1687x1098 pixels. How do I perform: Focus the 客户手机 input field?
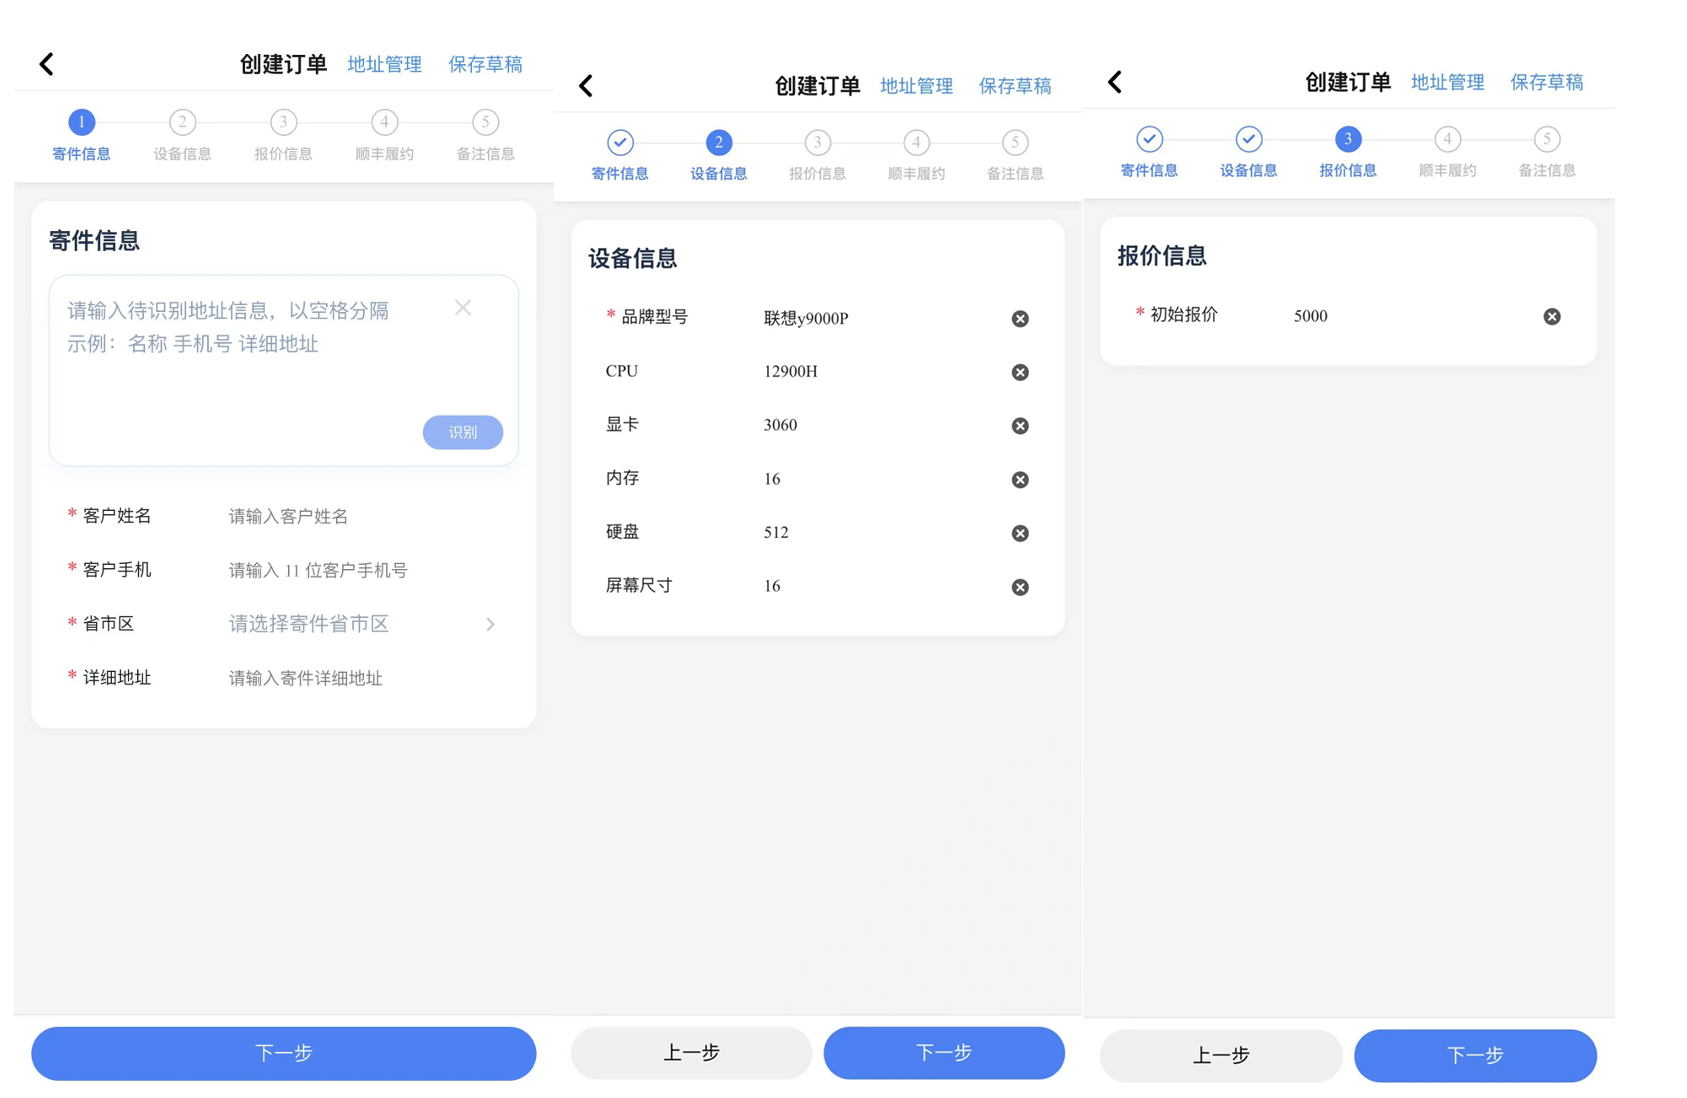(360, 570)
